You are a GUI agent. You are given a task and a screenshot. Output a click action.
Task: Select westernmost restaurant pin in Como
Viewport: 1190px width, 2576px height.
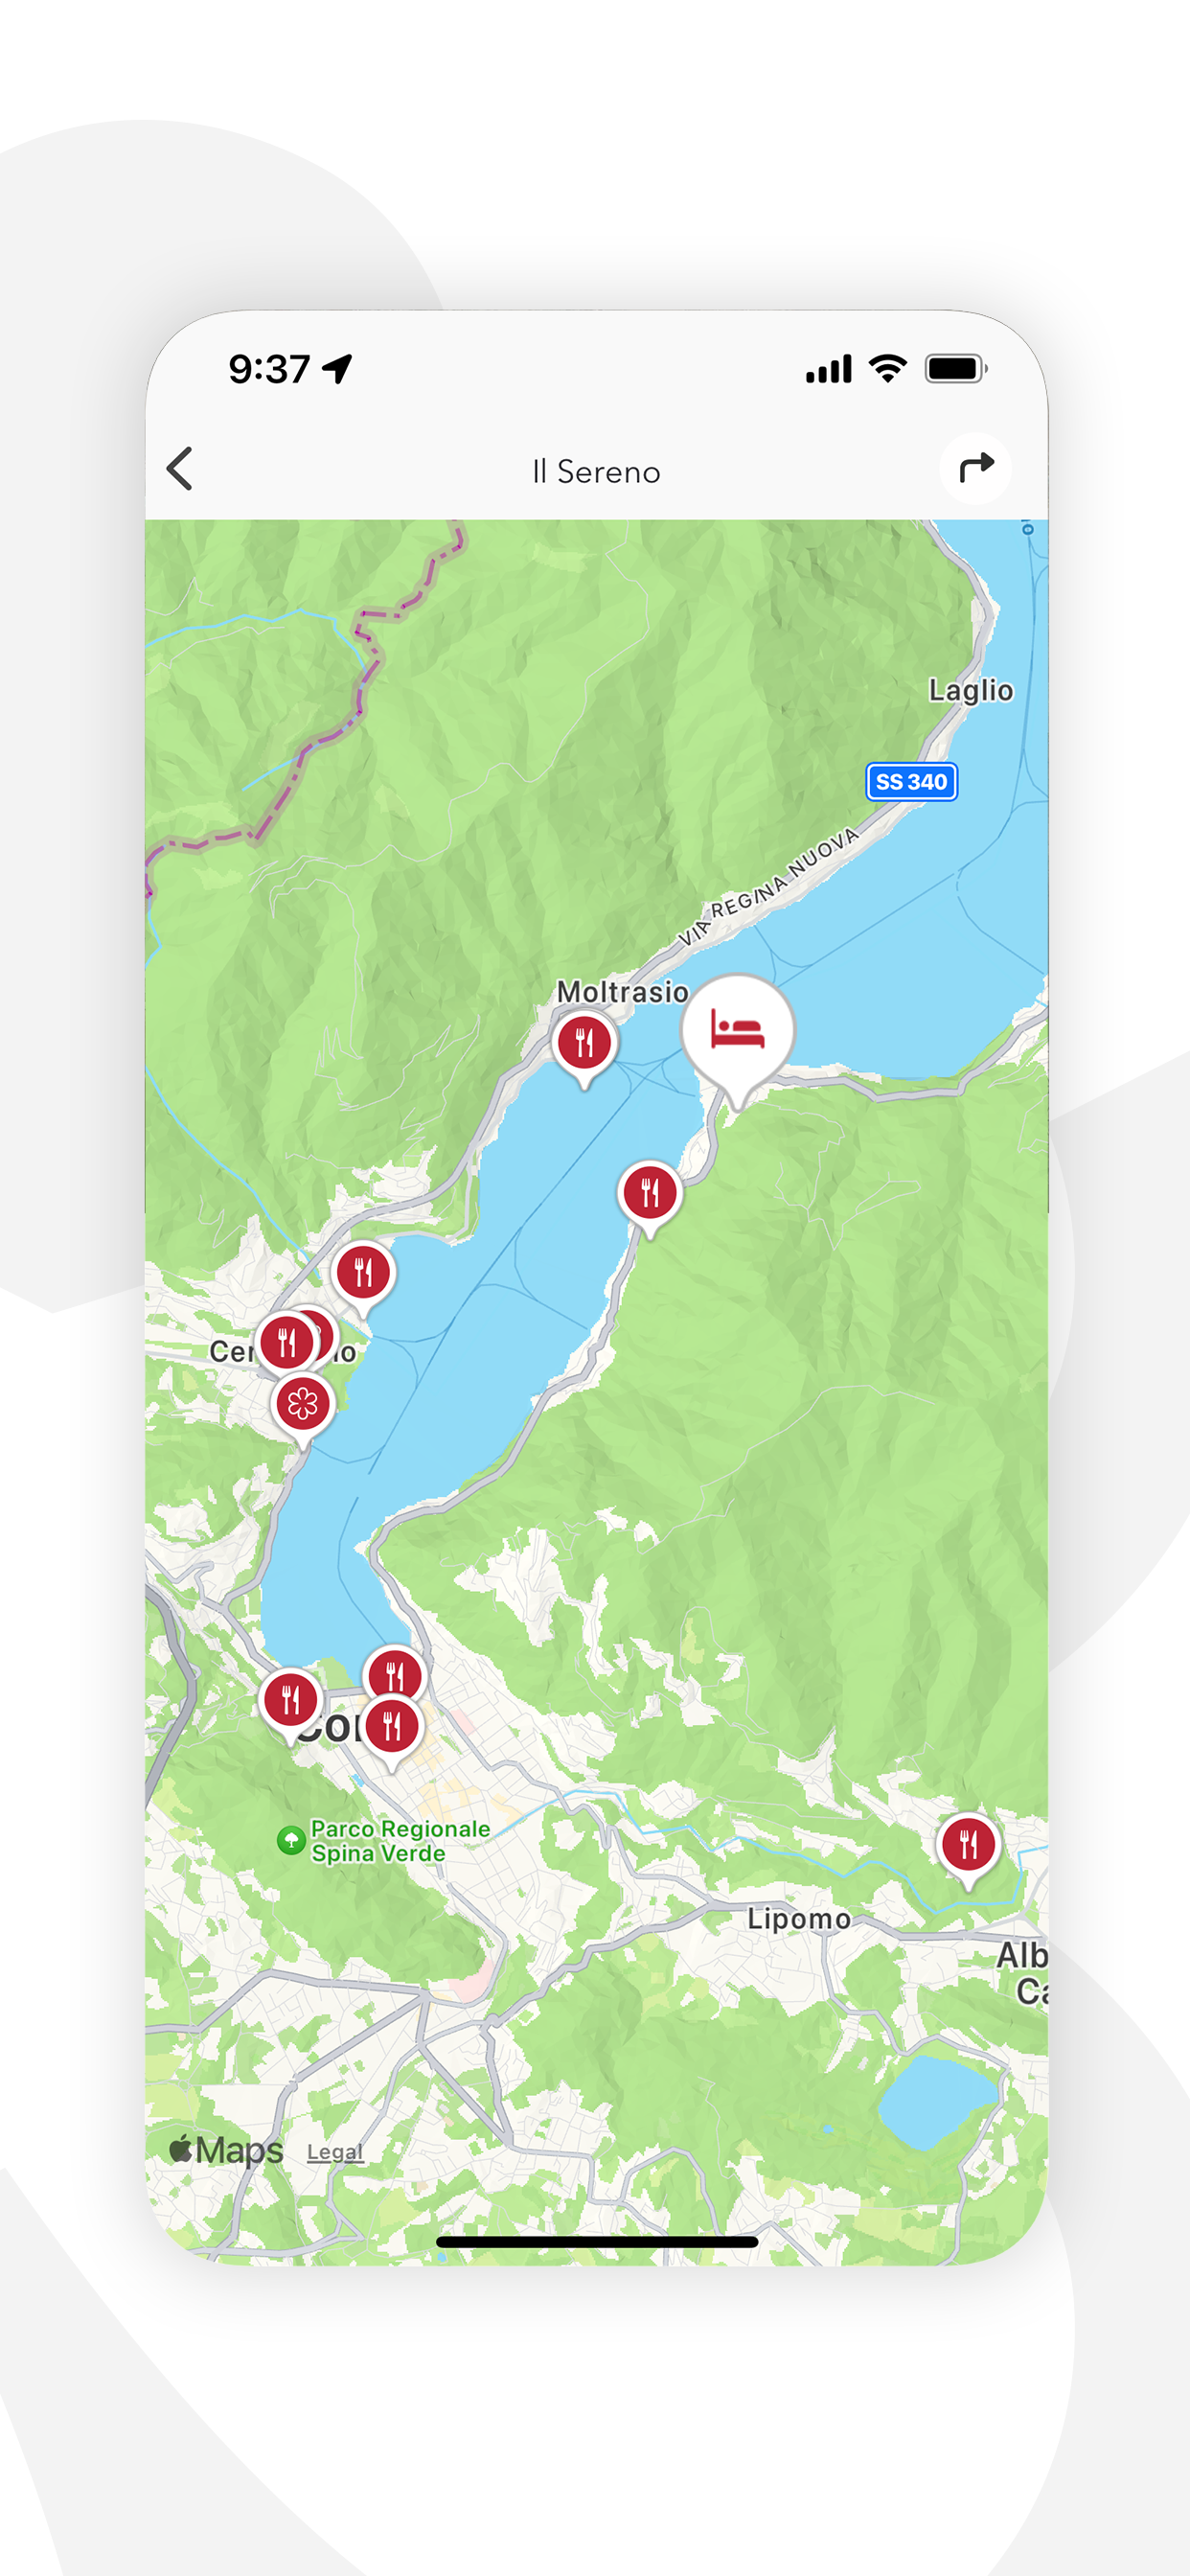click(x=290, y=1700)
